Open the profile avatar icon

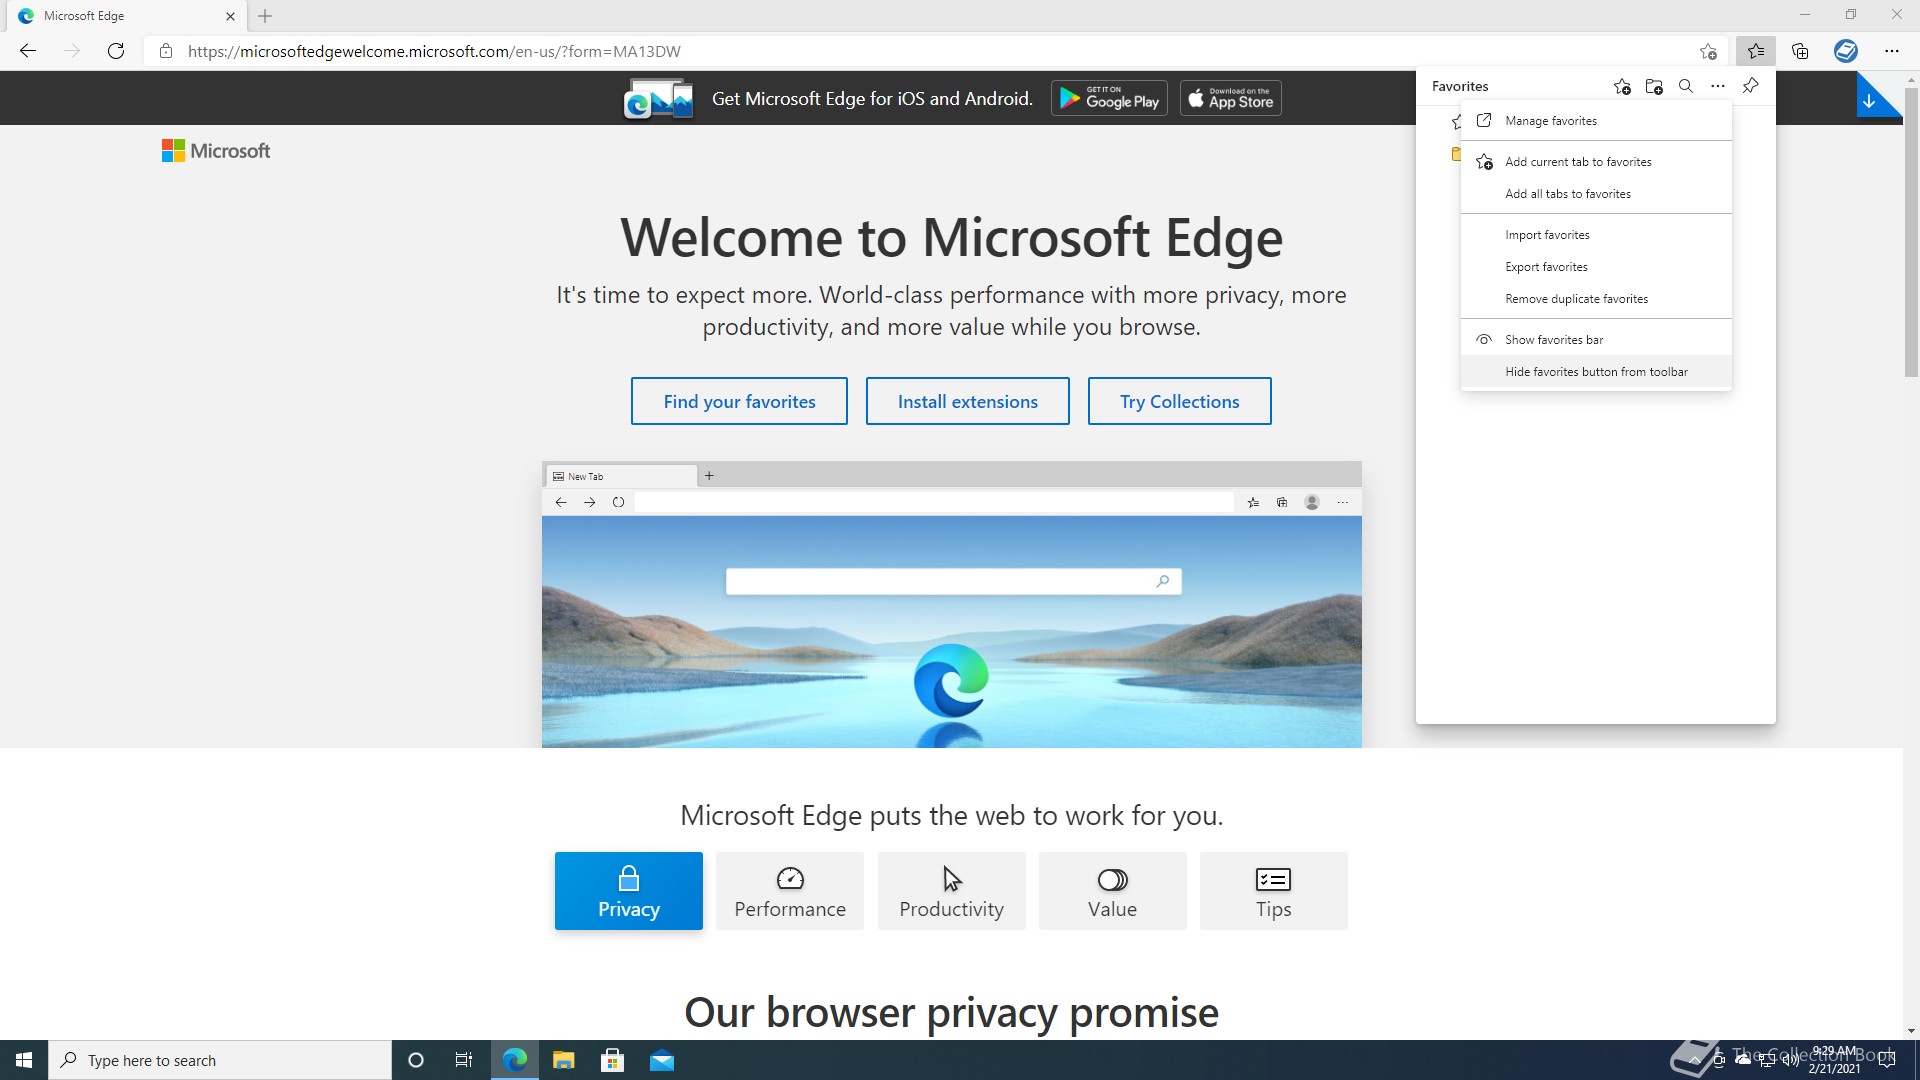pos(1846,51)
